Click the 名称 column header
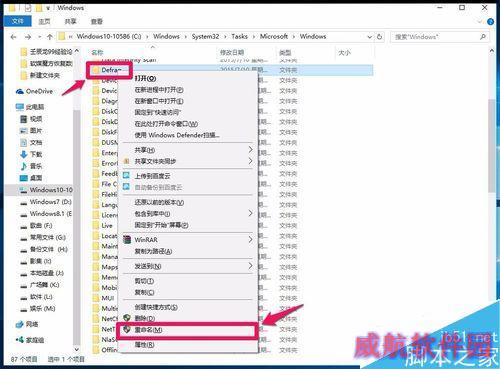Screen dimensions: 500x369 tap(97, 52)
